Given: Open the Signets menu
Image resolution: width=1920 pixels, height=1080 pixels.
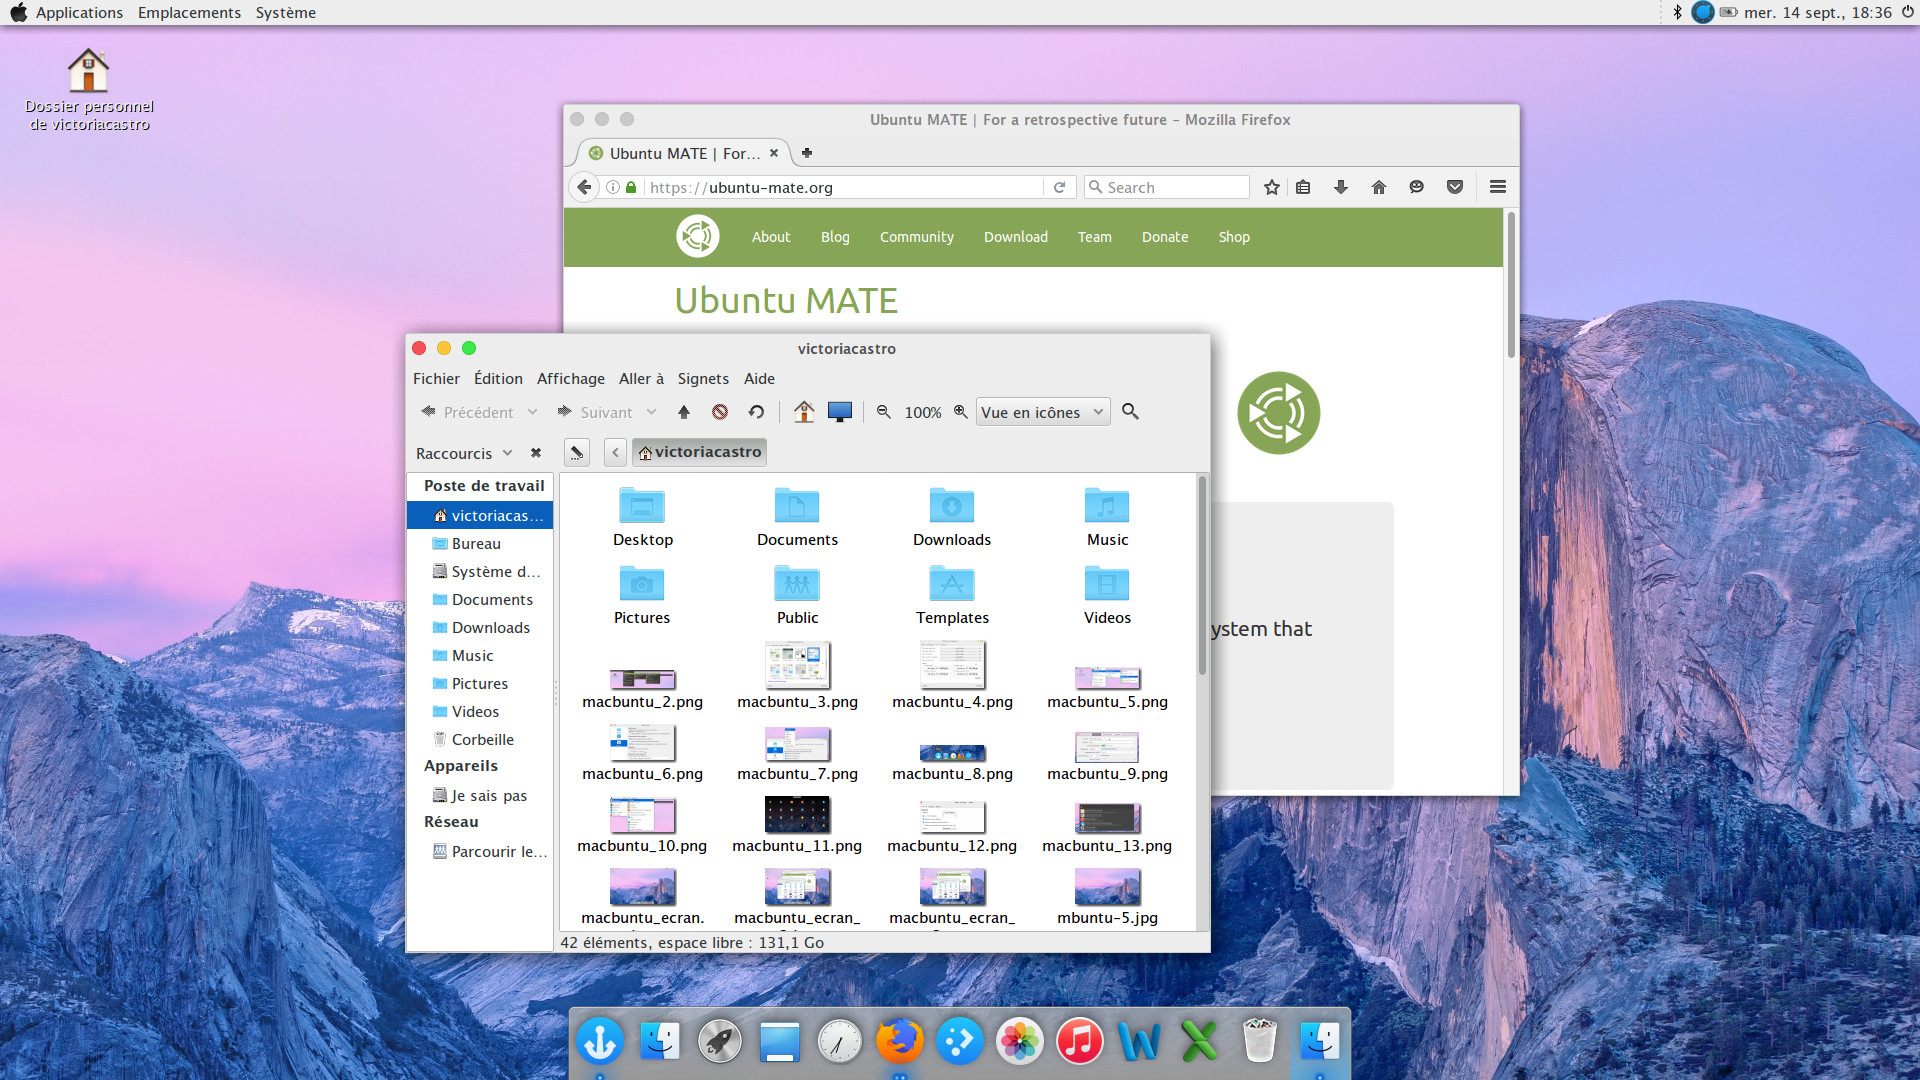Looking at the screenshot, I should (x=702, y=379).
